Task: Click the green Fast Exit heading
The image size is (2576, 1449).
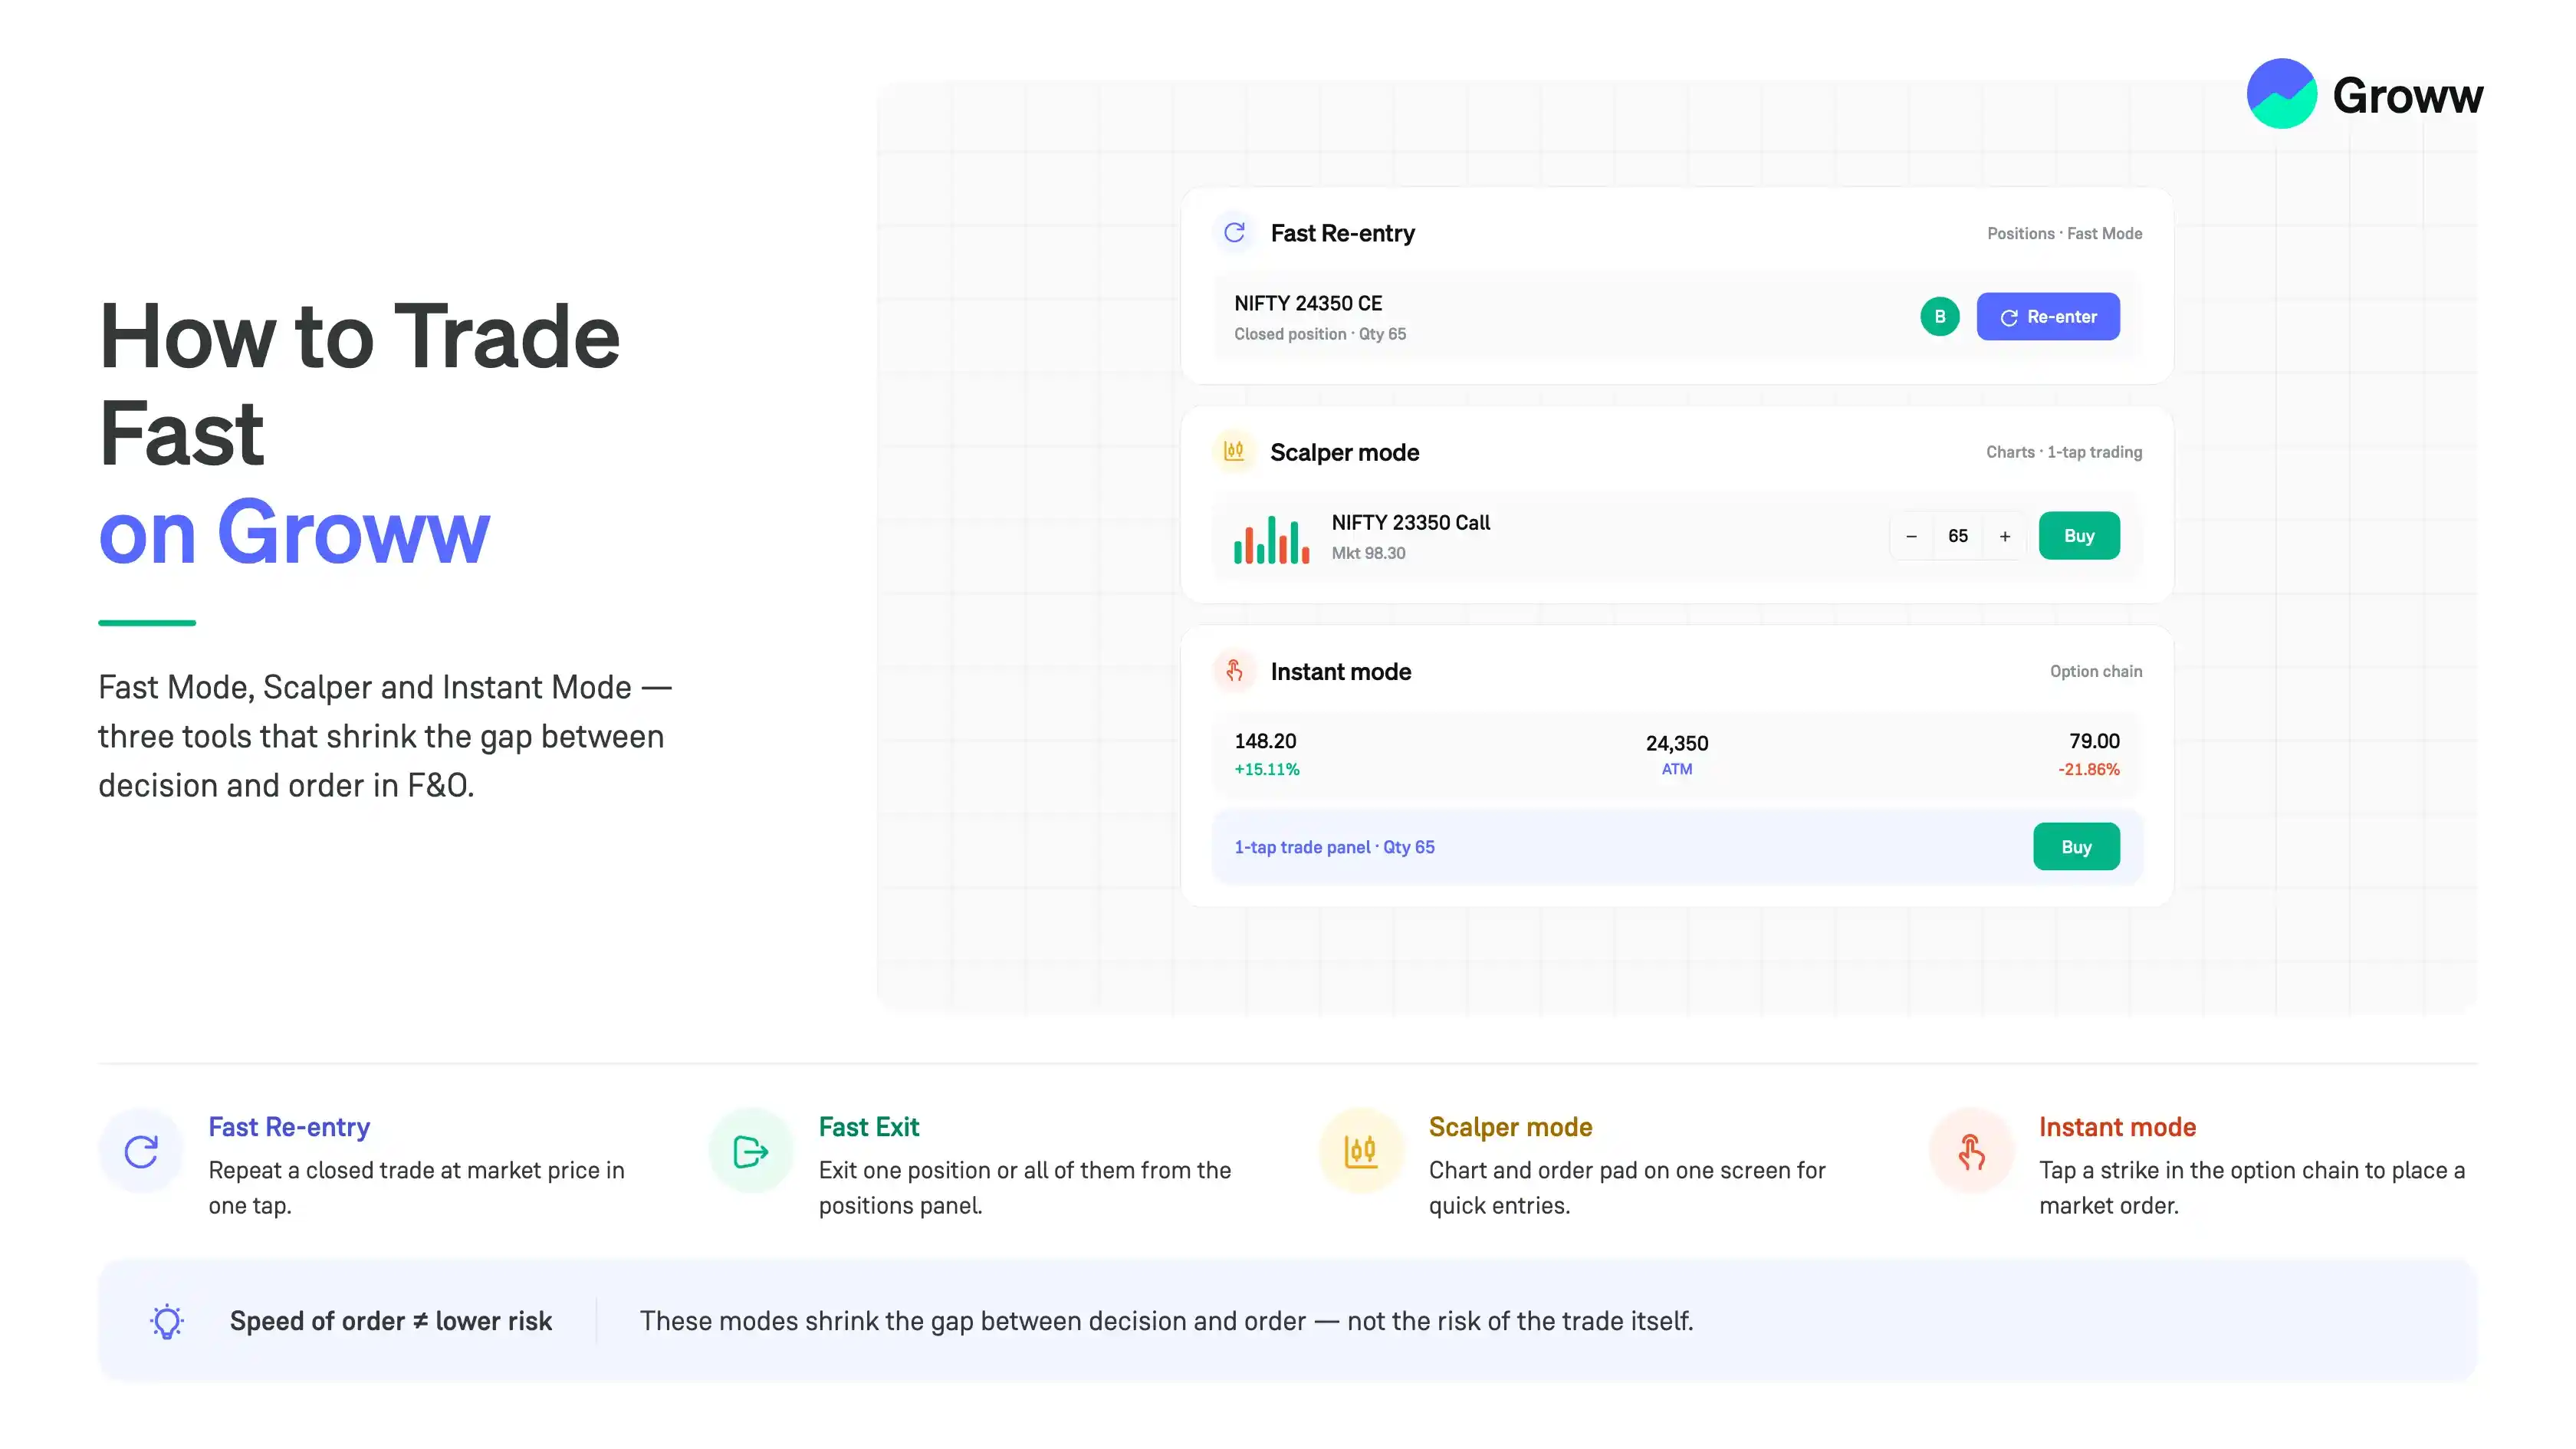Action: click(x=869, y=1127)
